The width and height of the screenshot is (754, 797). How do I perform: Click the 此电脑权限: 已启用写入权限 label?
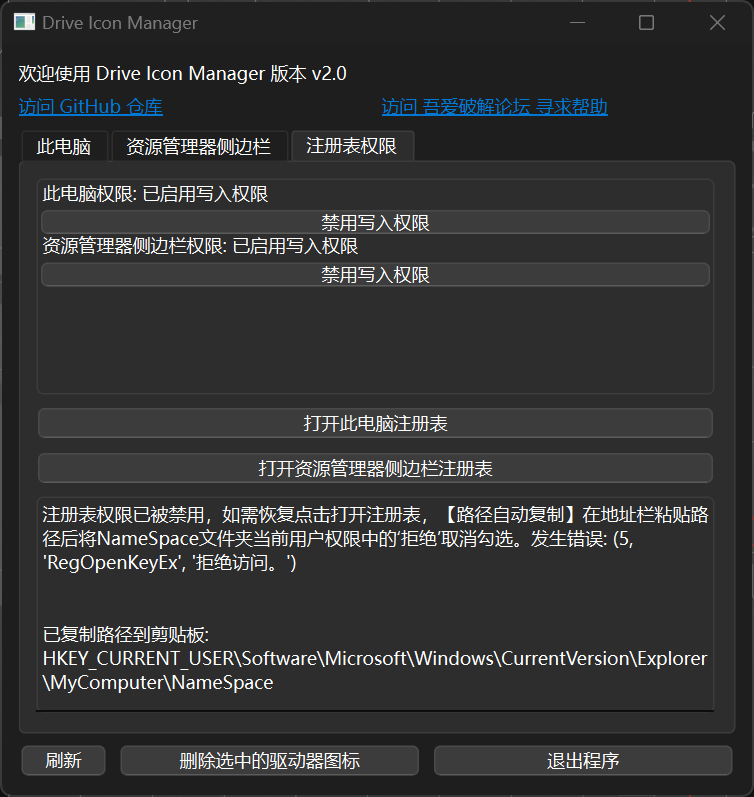click(x=155, y=194)
